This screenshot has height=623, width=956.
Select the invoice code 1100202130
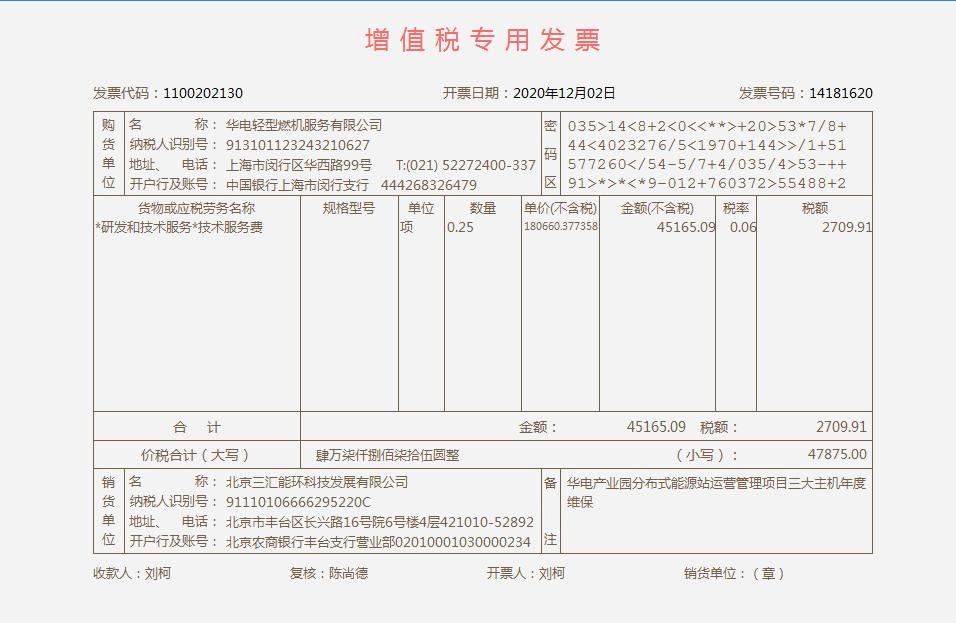202,93
